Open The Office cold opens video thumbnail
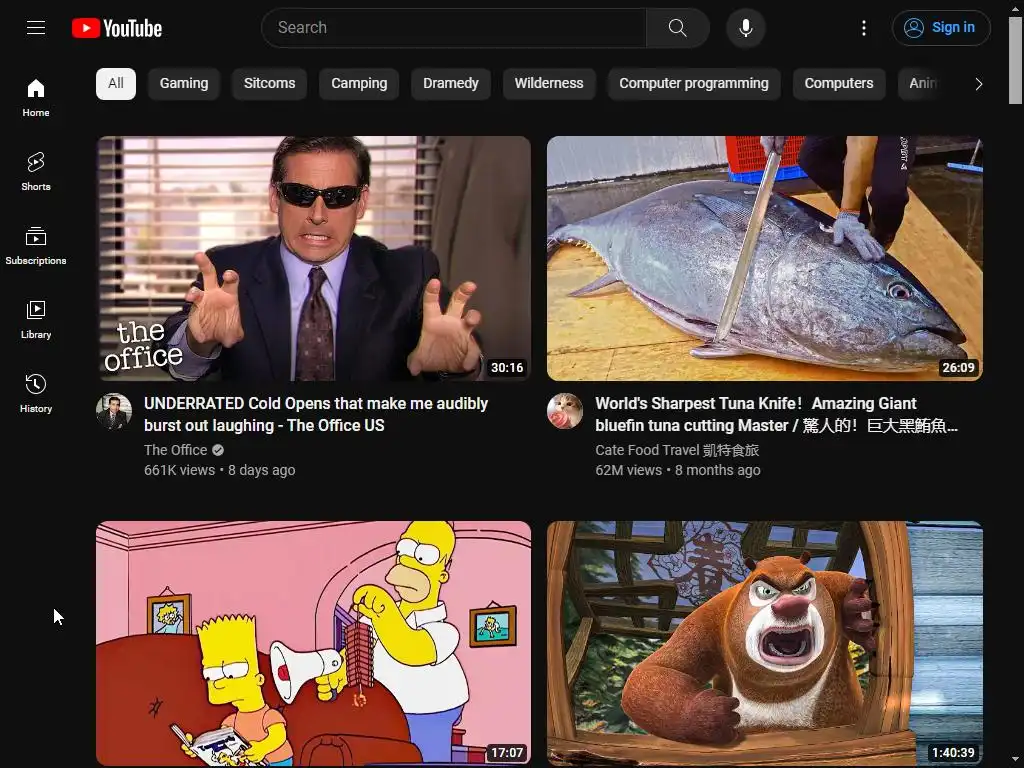The height and width of the screenshot is (768, 1024). [x=313, y=258]
